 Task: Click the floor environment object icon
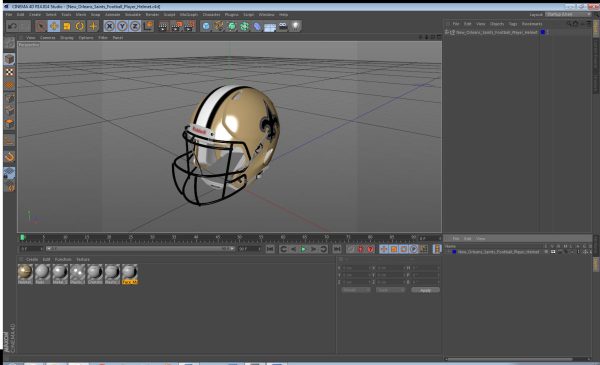pos(270,27)
